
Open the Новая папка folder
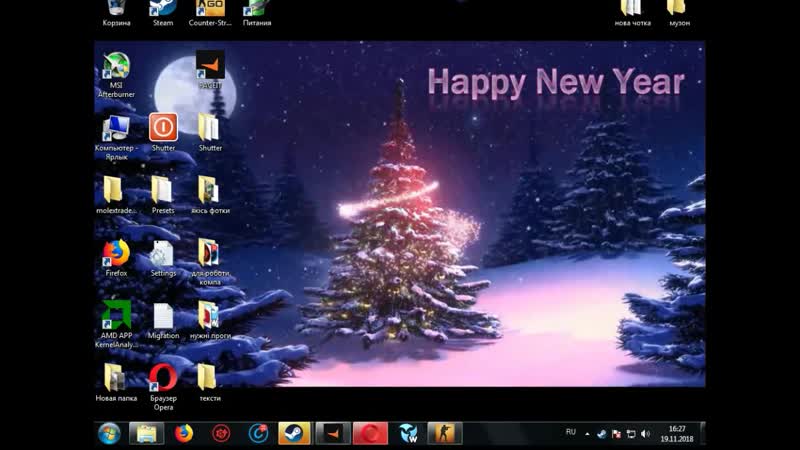pyautogui.click(x=116, y=383)
